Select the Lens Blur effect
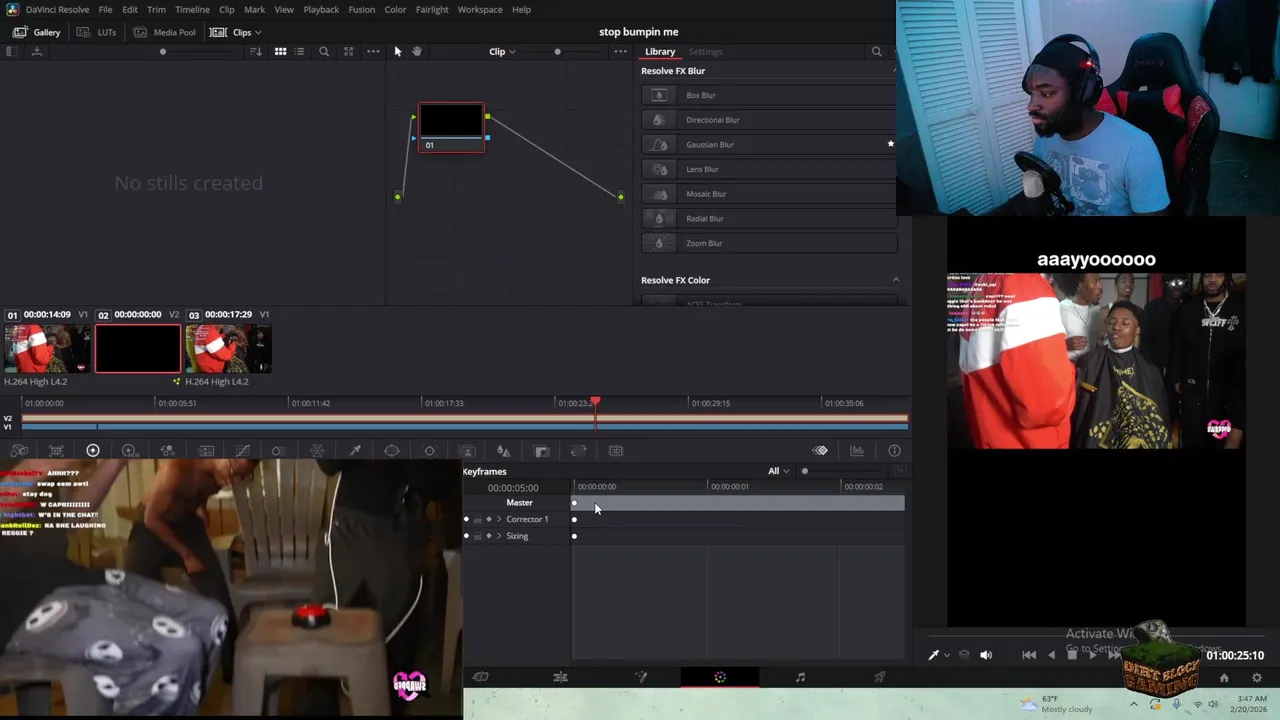Viewport: 1280px width, 720px height. pyautogui.click(x=769, y=169)
